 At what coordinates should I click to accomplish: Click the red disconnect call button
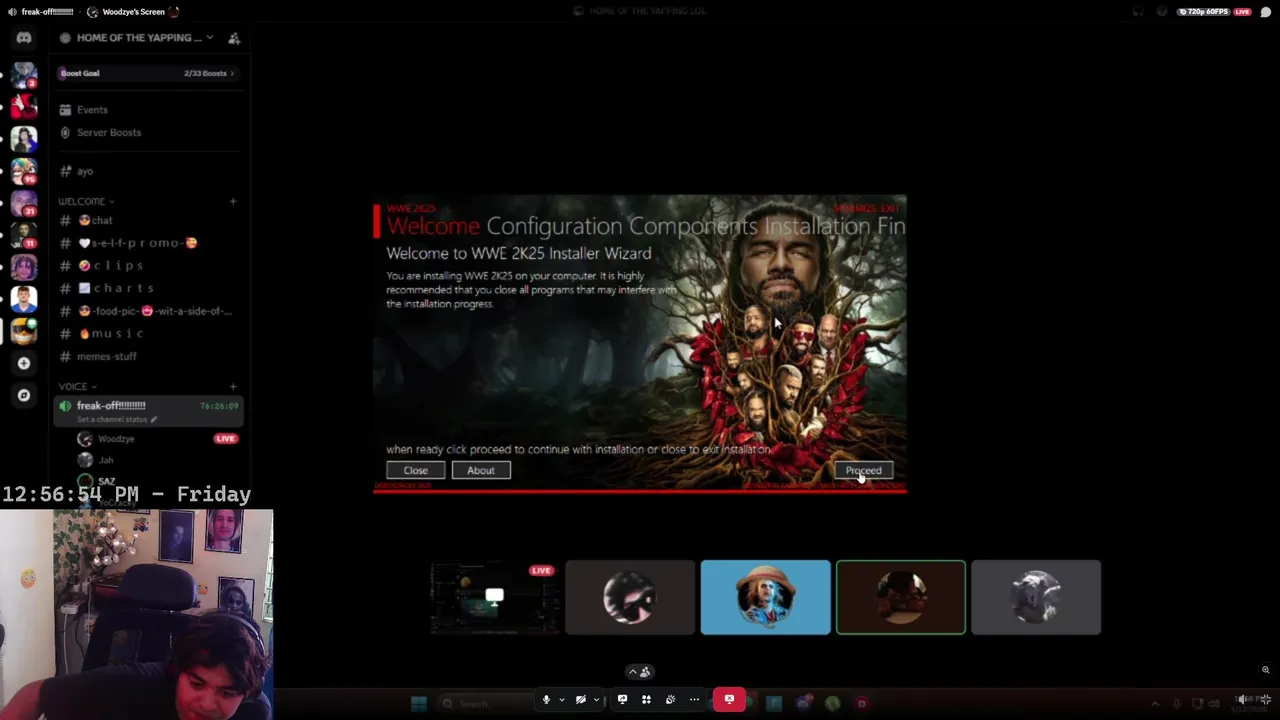(729, 699)
